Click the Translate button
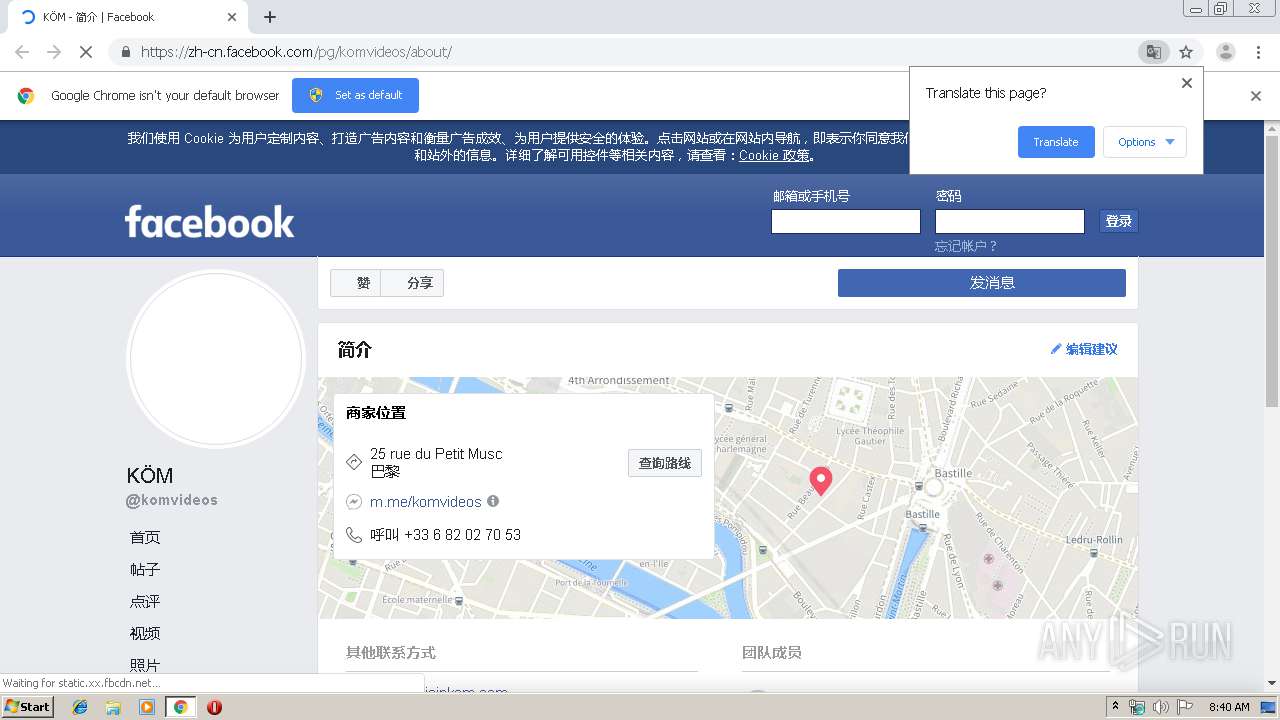The width and height of the screenshot is (1280, 720). 1056,142
